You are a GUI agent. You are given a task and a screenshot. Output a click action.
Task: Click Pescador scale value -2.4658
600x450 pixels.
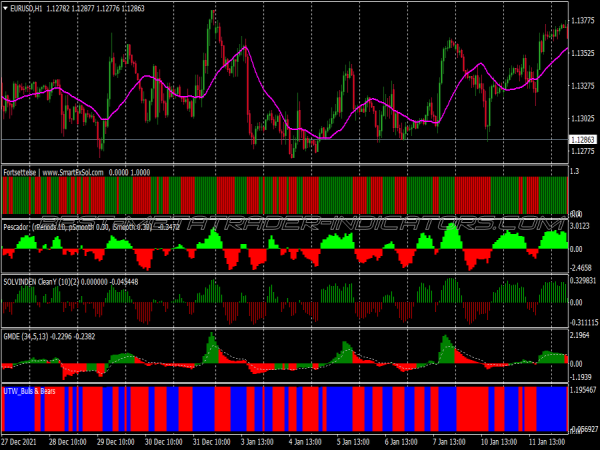click(581, 267)
